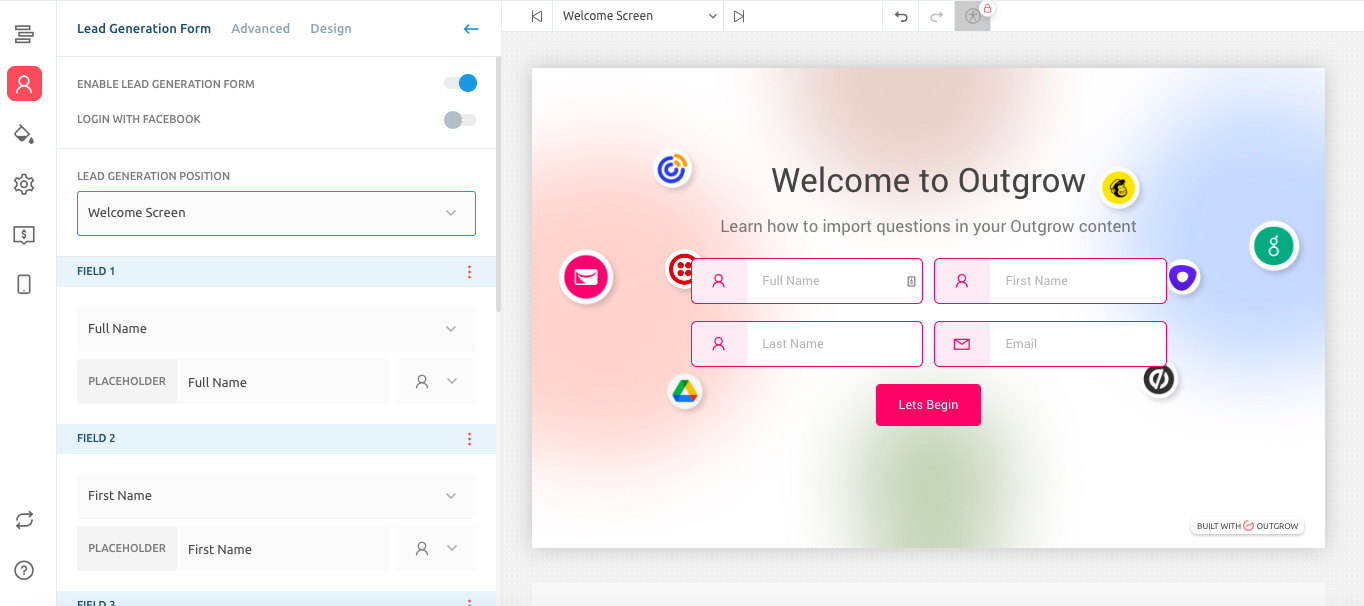This screenshot has height=606, width=1364.
Task: Select the lead generation user icon in sidebar
Action: pos(24,84)
